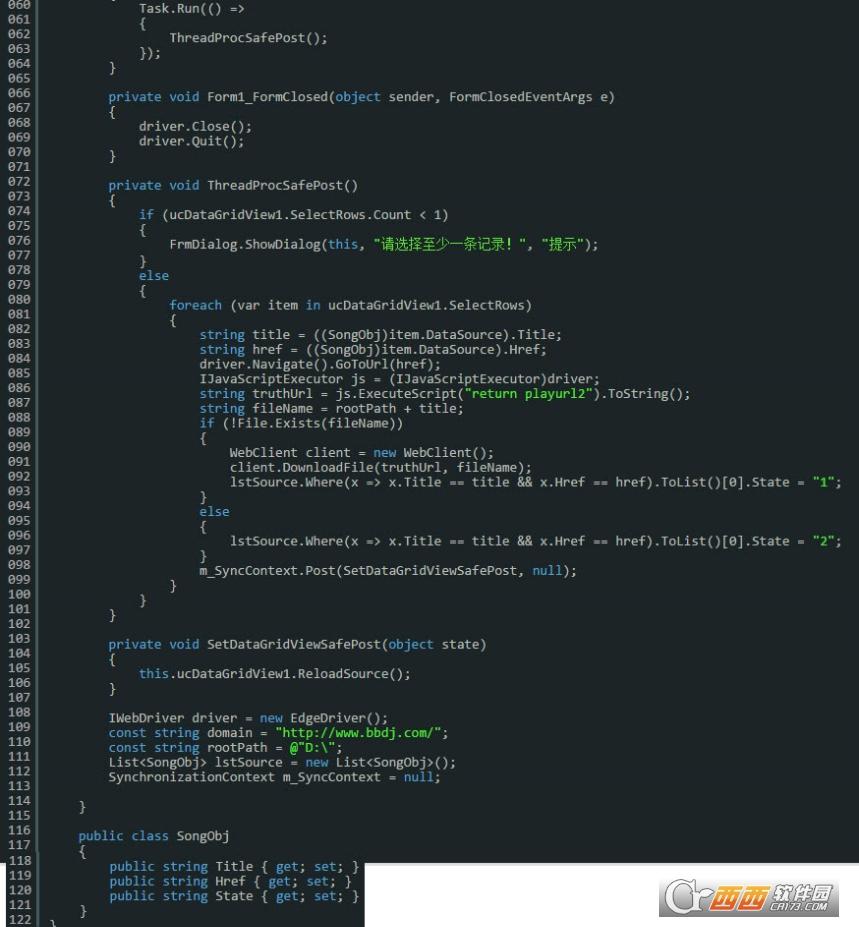Click the List<SongObj> lstSource declaration
The width and height of the screenshot is (859, 927).
point(282,763)
